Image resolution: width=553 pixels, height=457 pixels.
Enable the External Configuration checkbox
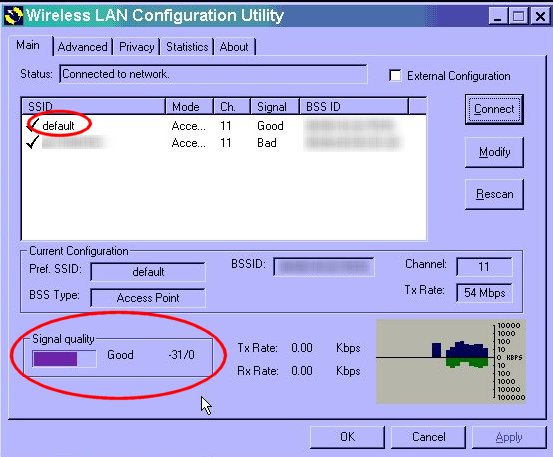[x=395, y=75]
